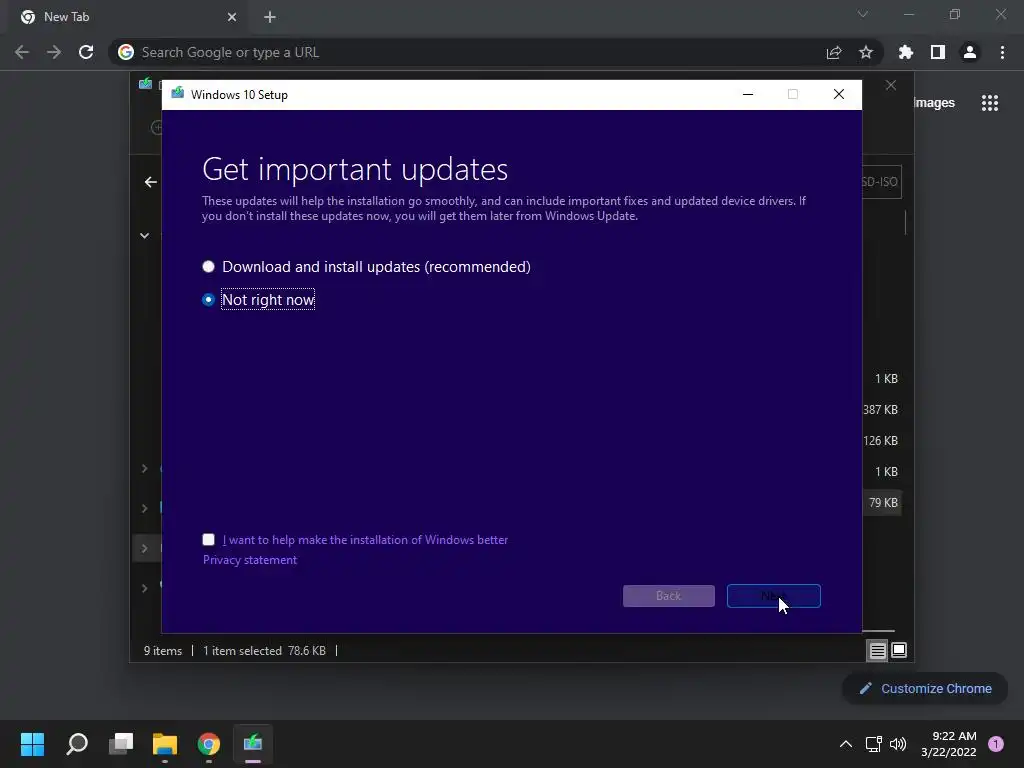Check the help make installation better box

[x=208, y=539]
